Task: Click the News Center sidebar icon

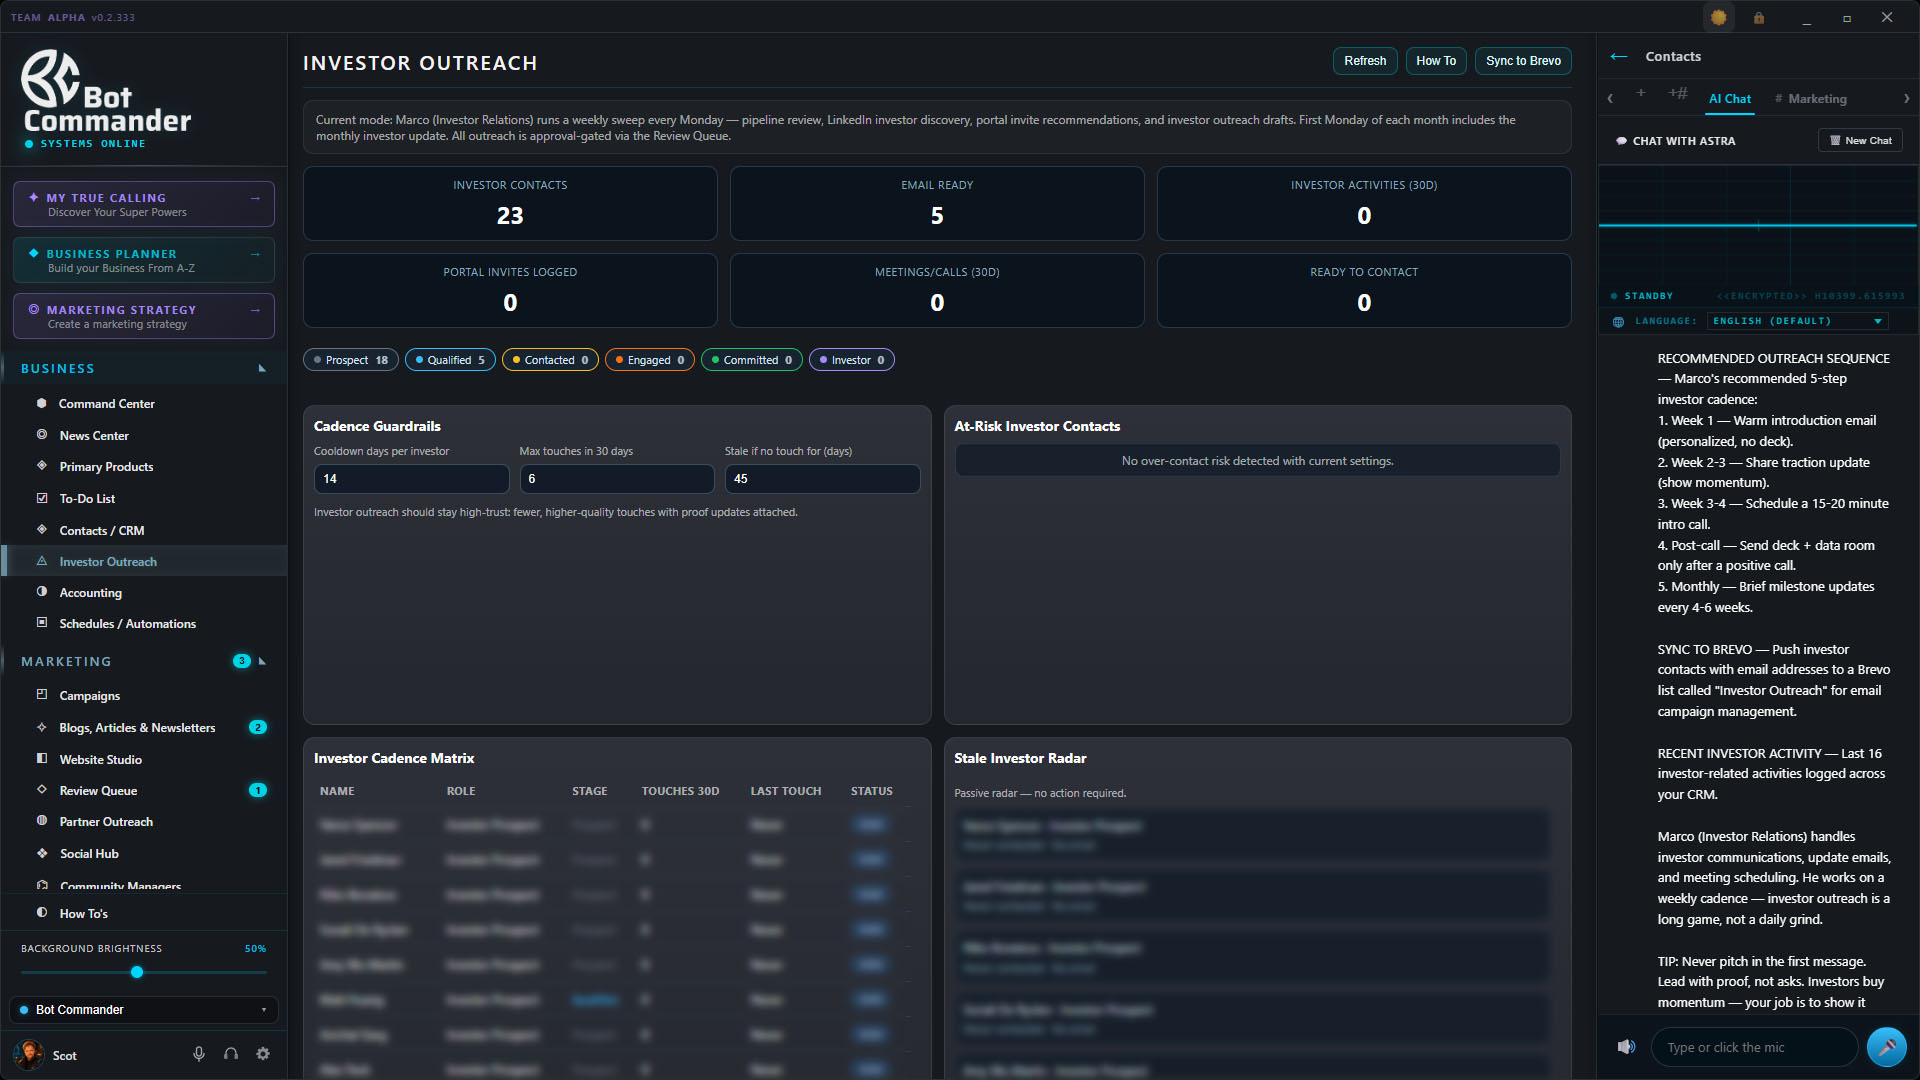Action: [42, 435]
